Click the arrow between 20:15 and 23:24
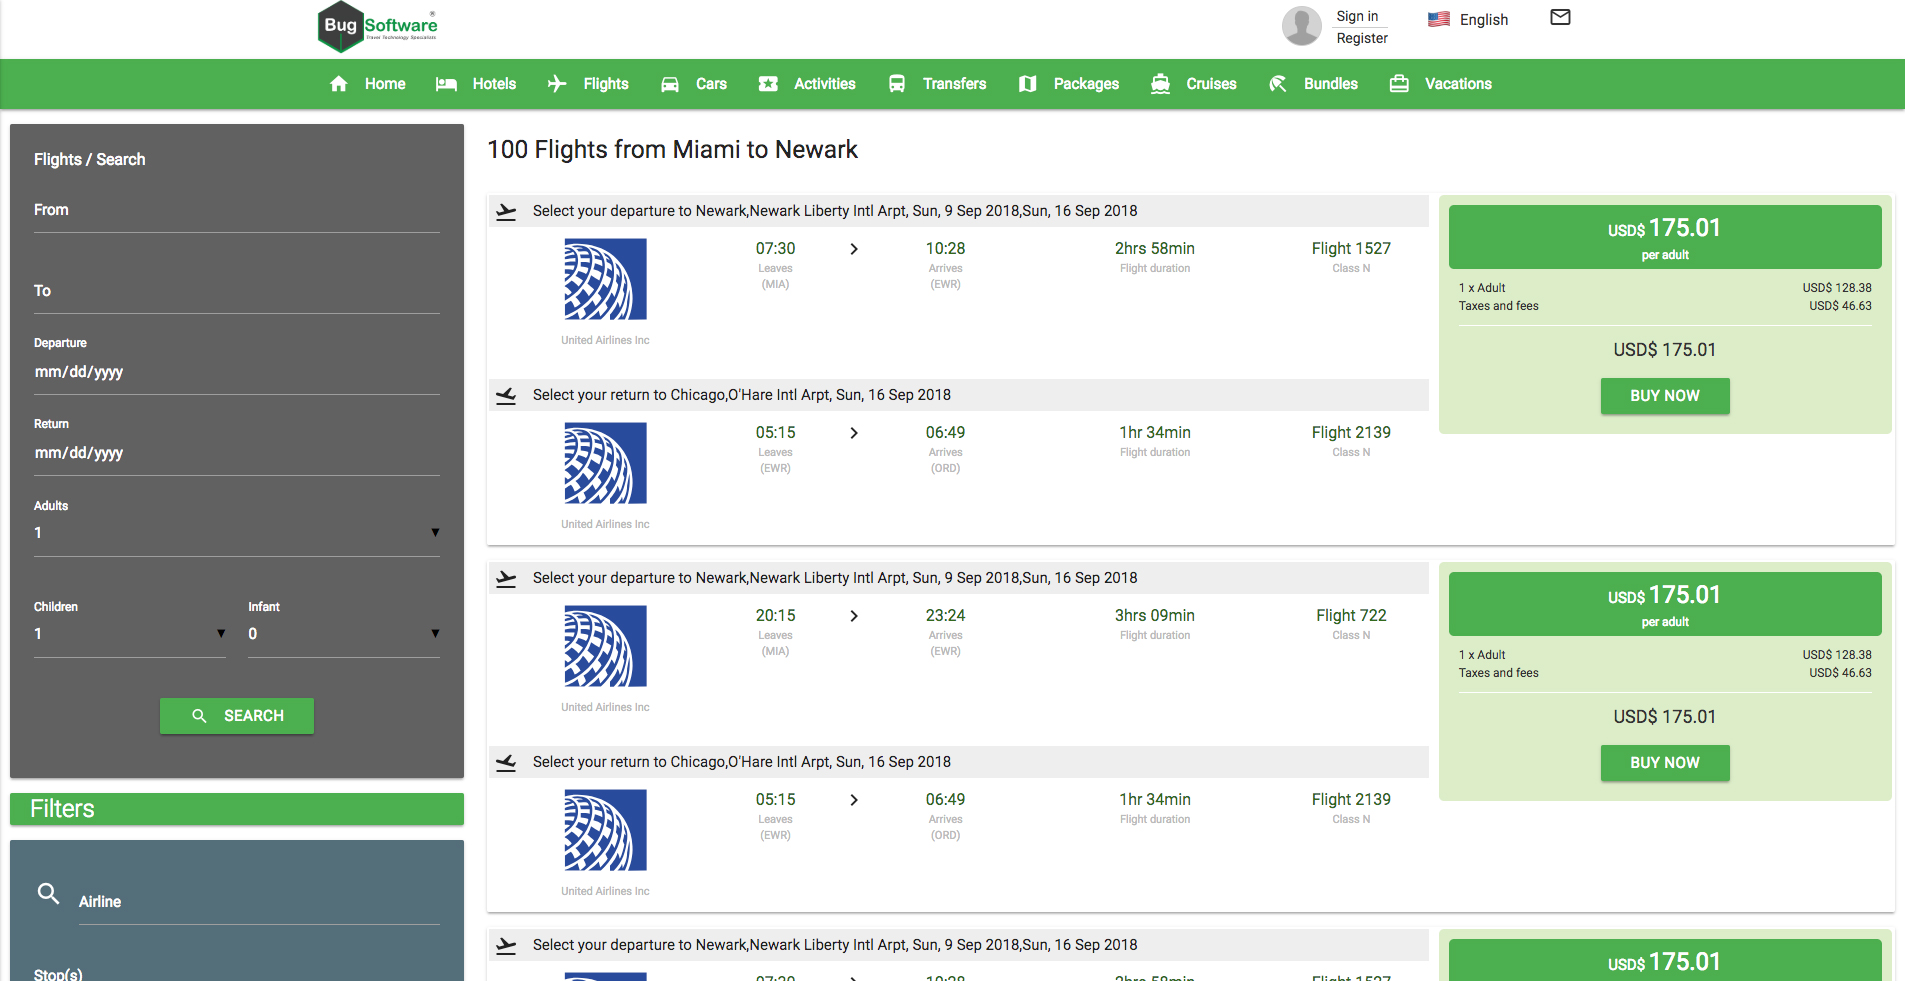1905x981 pixels. (854, 616)
